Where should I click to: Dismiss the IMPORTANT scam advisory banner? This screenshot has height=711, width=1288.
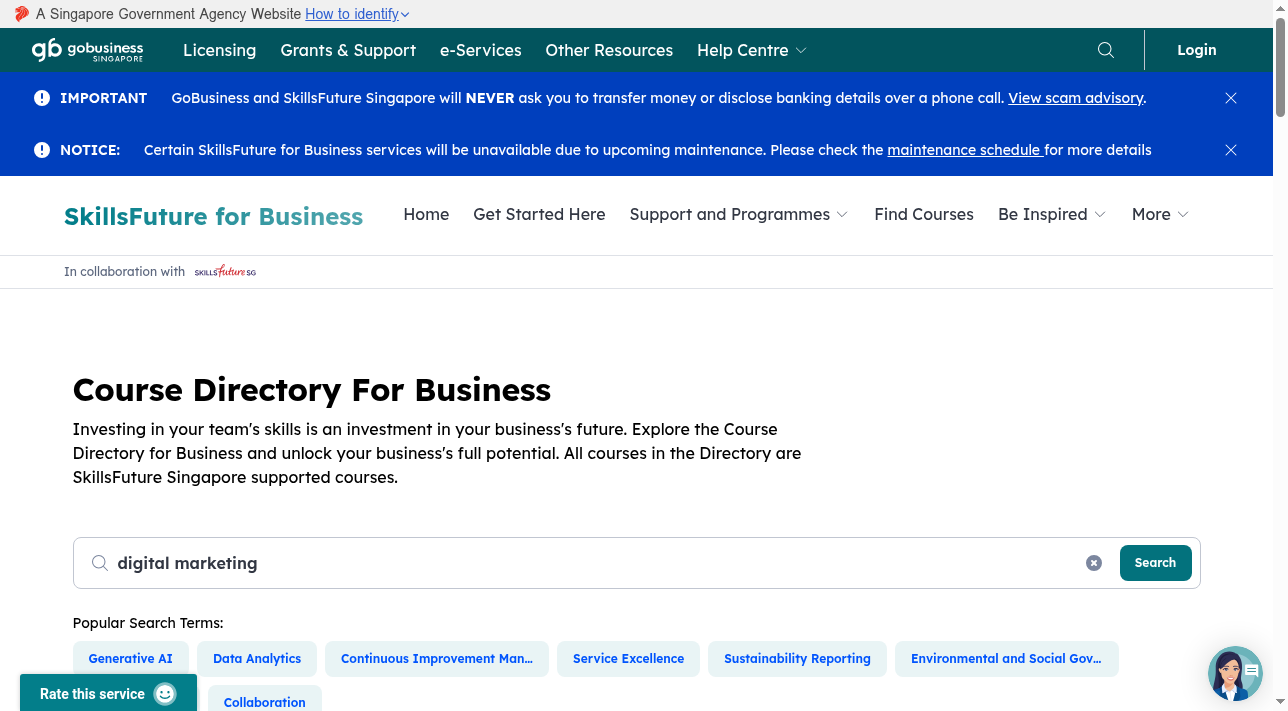click(x=1231, y=98)
